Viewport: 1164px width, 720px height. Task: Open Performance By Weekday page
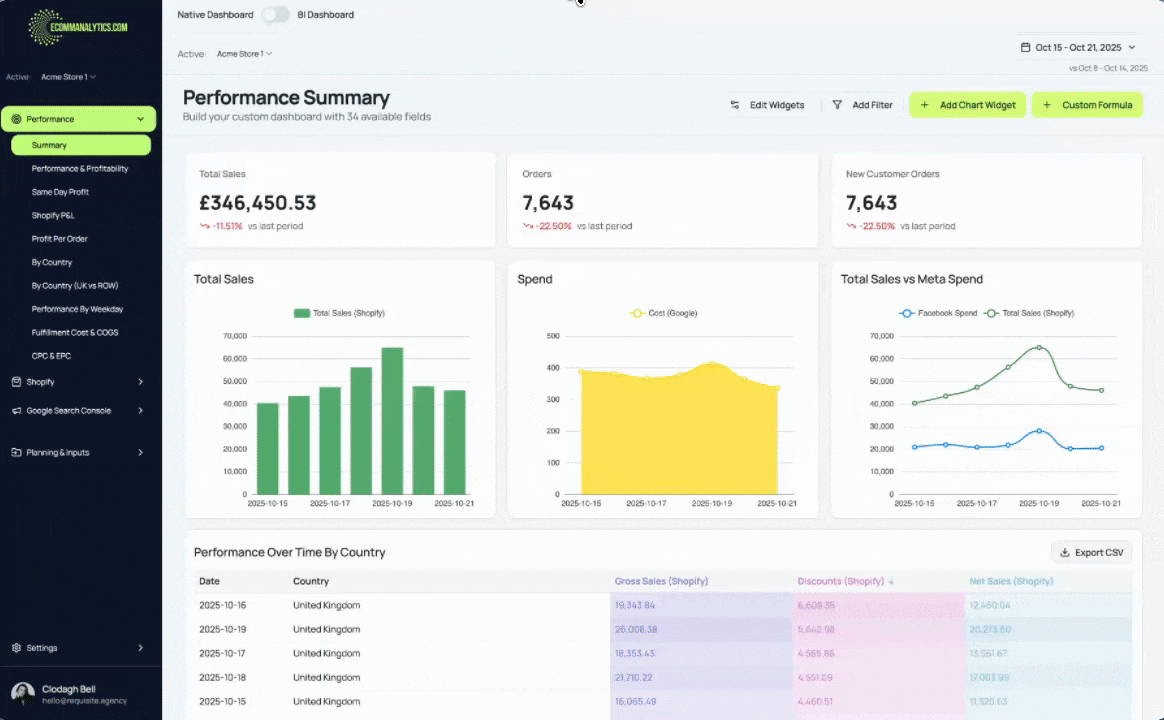point(77,309)
